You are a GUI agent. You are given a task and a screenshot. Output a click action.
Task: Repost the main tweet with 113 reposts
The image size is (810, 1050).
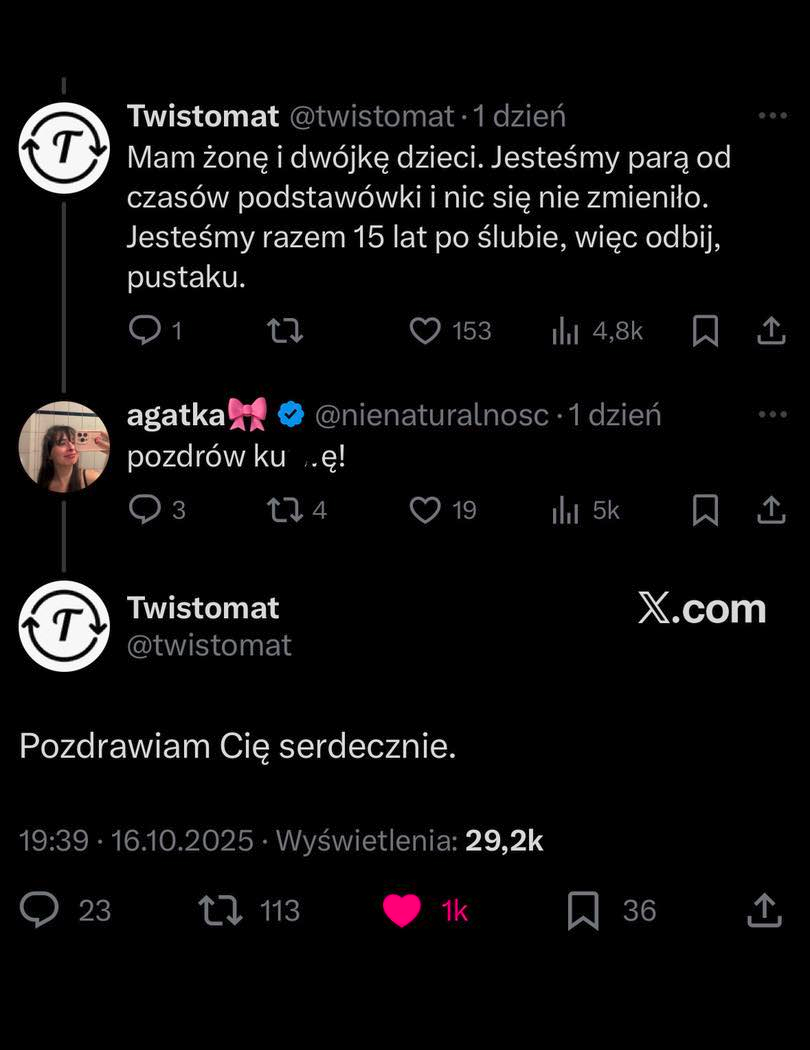[x=221, y=910]
